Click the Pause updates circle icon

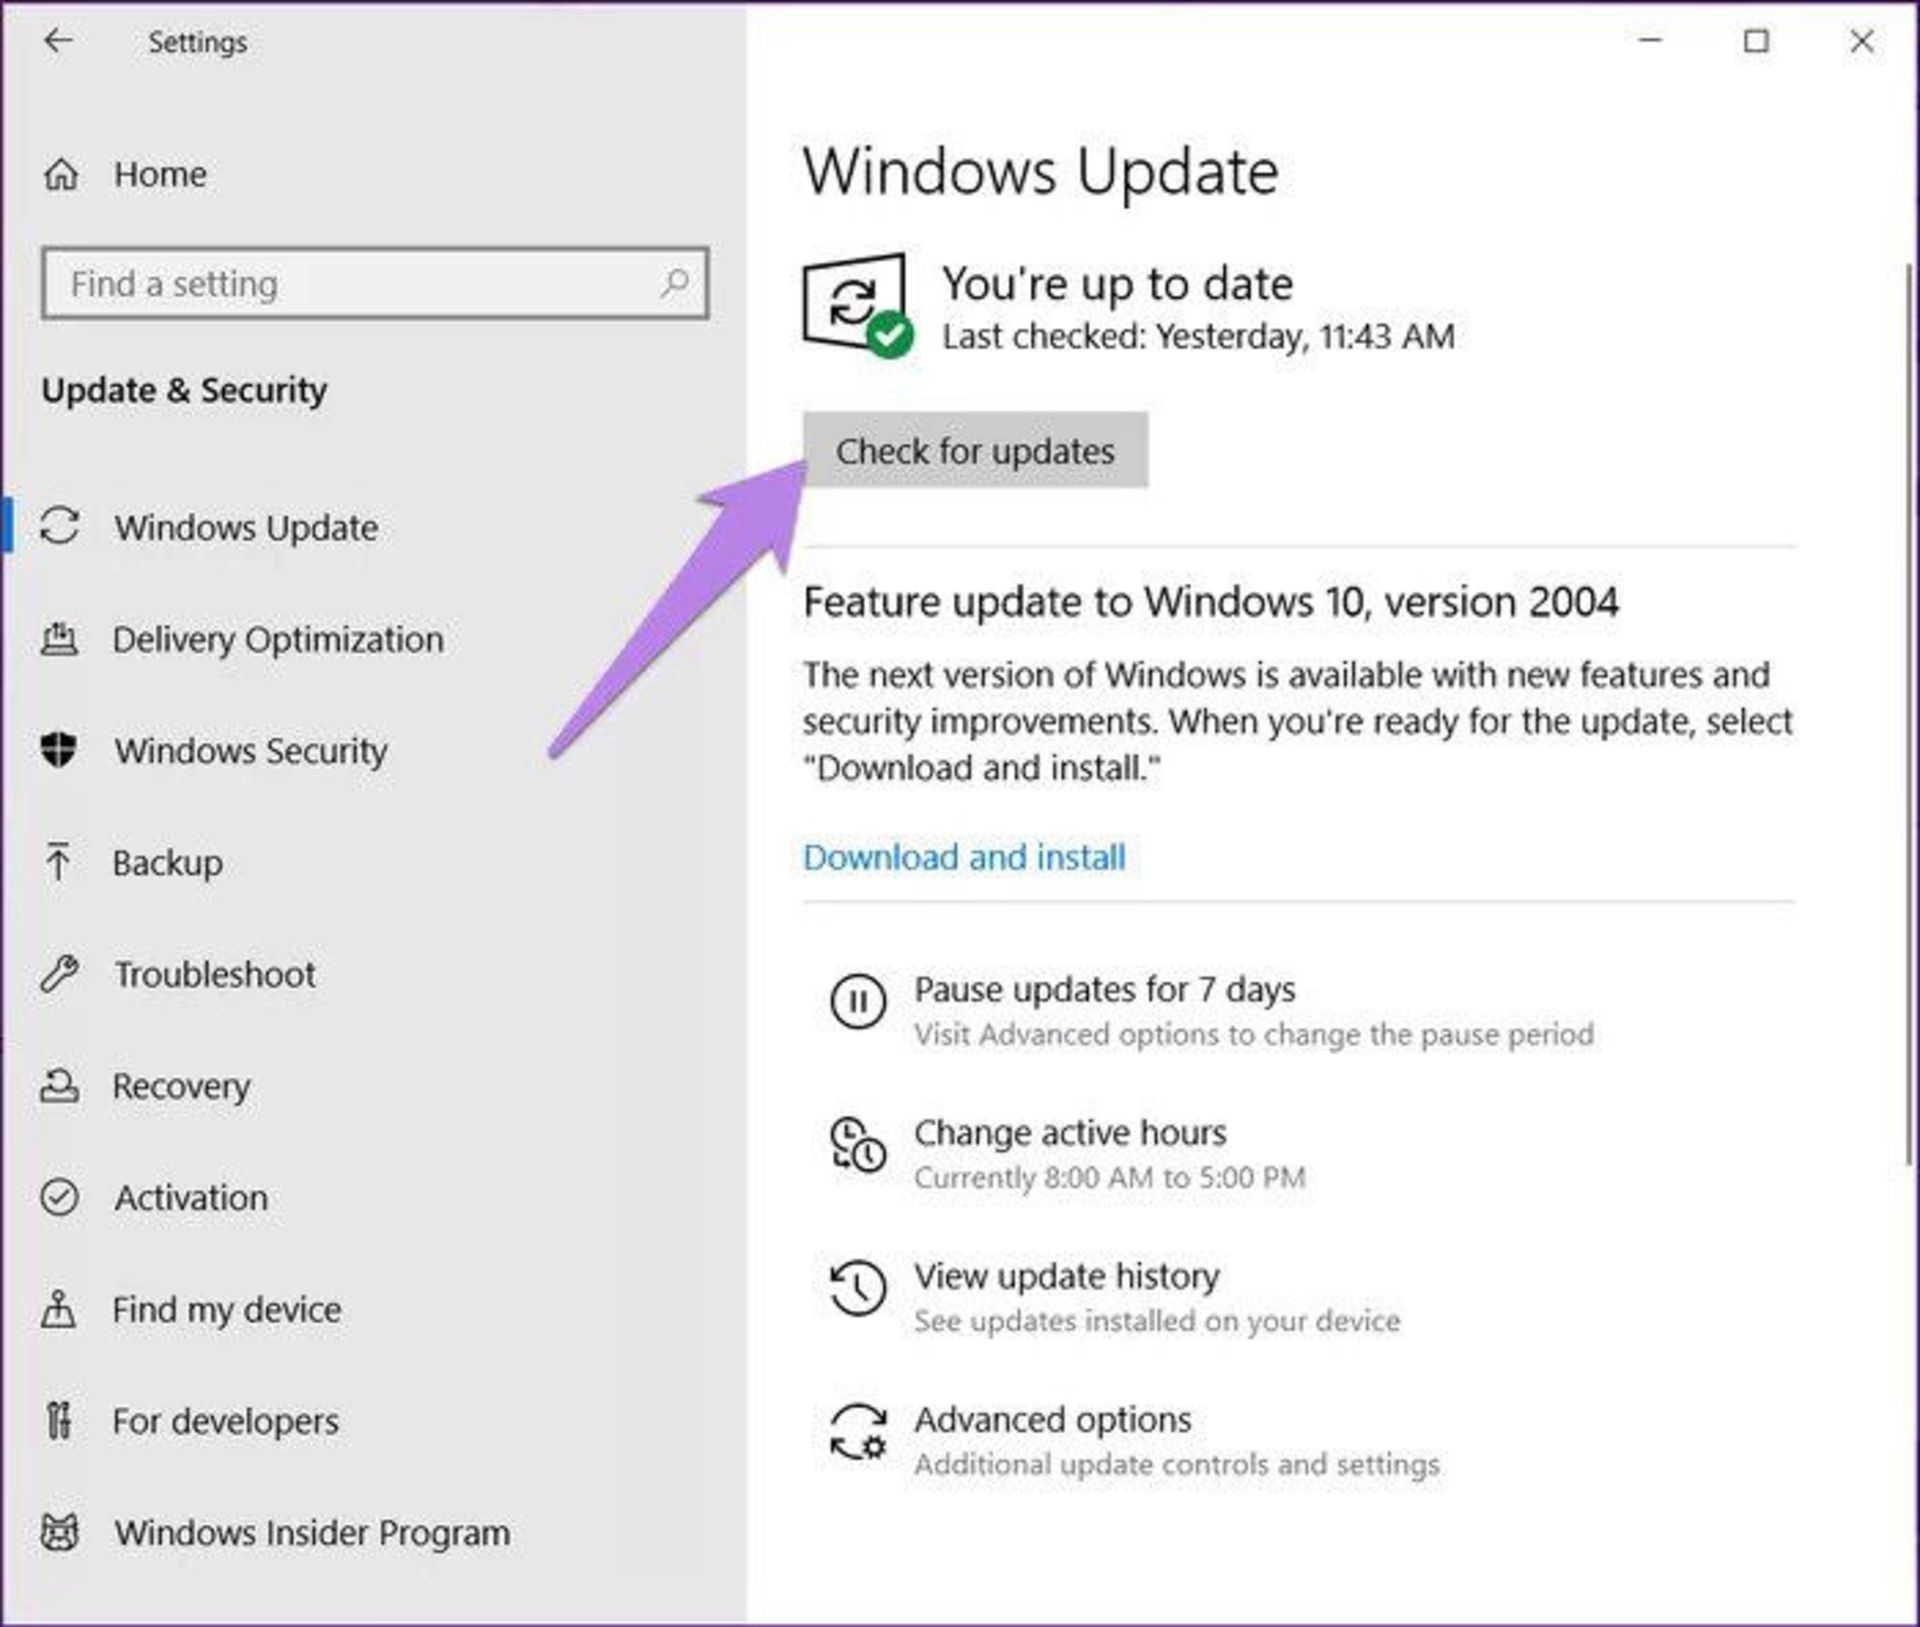click(858, 1001)
